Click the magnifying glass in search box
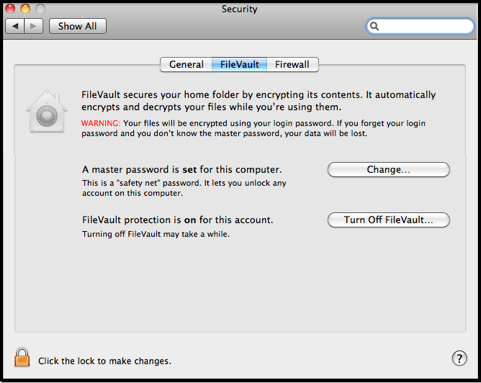This screenshot has width=481, height=383. [x=374, y=26]
